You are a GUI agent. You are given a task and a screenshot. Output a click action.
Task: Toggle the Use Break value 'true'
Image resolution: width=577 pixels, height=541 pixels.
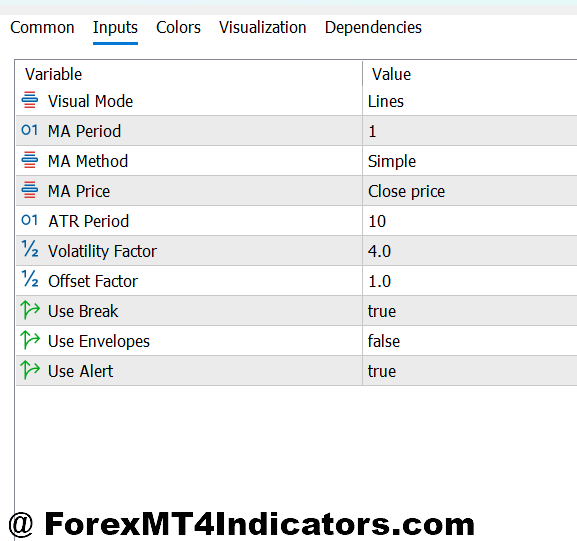pos(382,311)
